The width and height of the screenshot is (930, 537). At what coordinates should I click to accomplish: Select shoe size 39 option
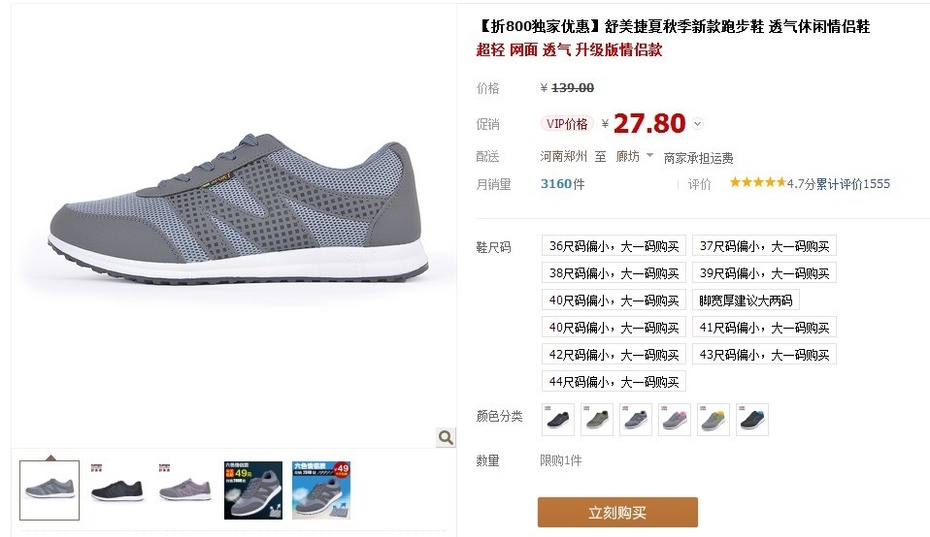[x=764, y=273]
